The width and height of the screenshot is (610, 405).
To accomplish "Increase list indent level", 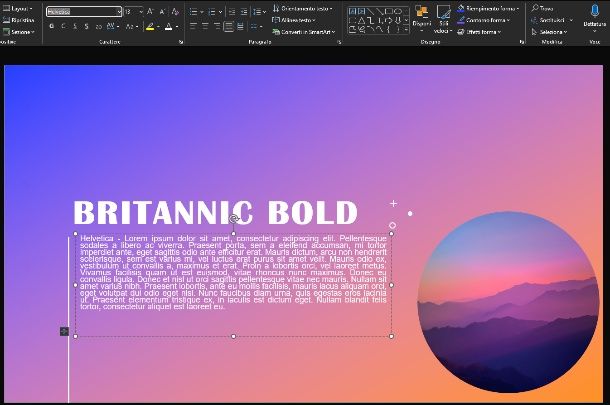I will 244,12.
